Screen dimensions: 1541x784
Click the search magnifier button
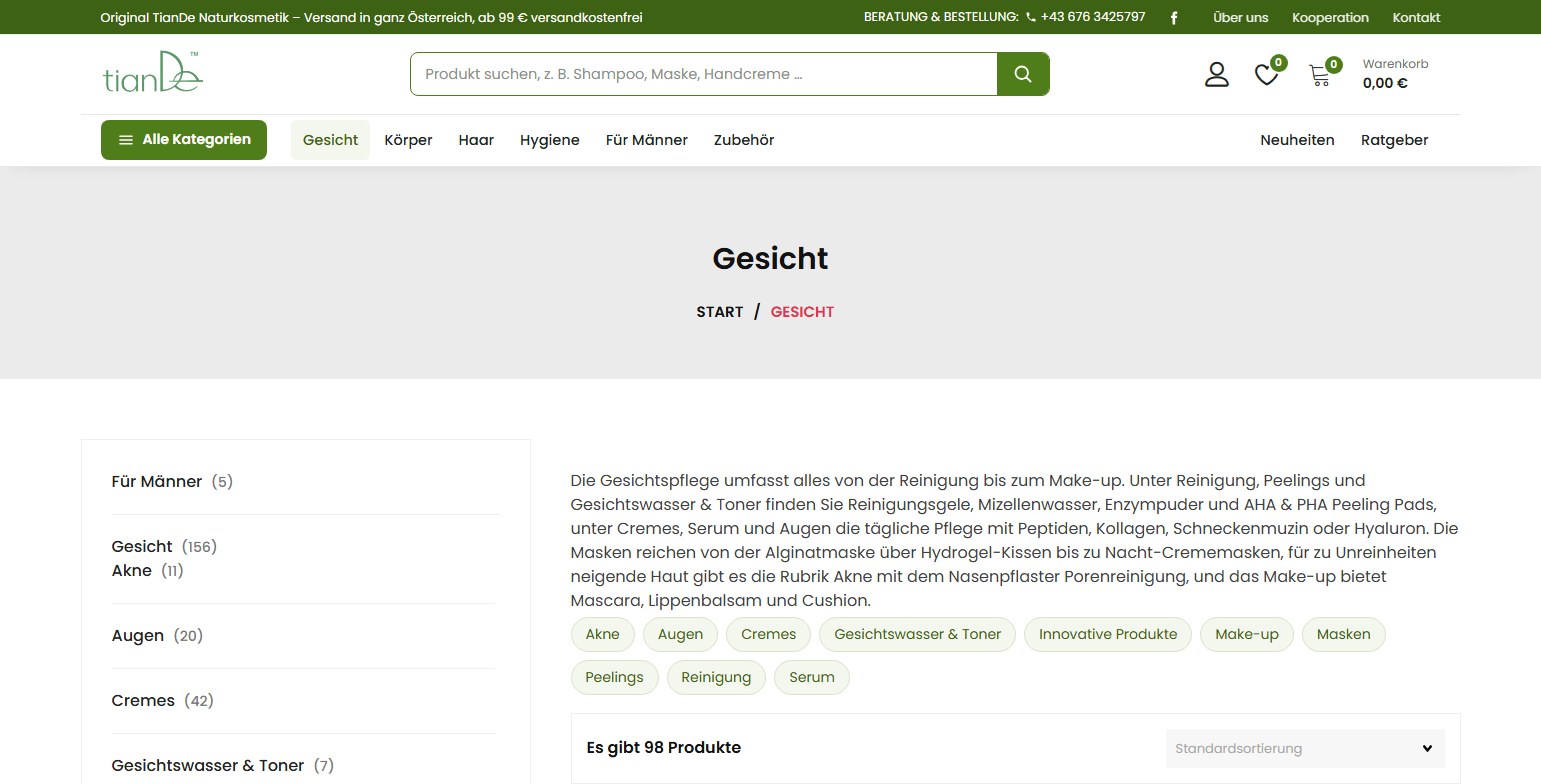1023,74
